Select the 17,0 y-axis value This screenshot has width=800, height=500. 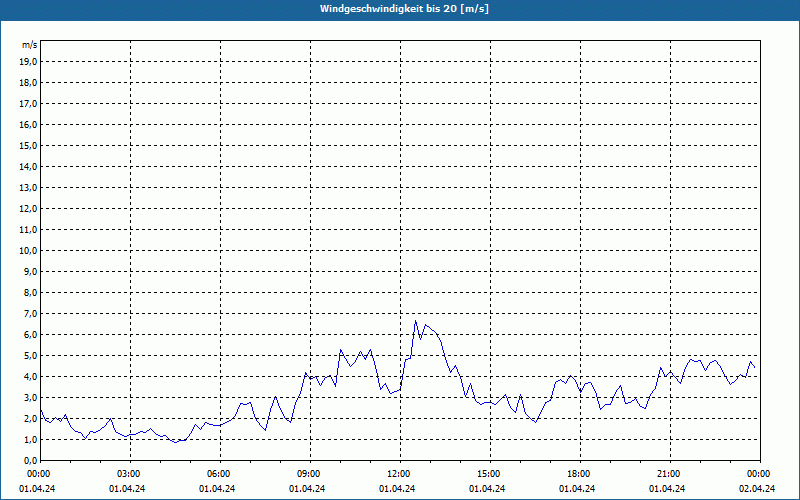28,104
